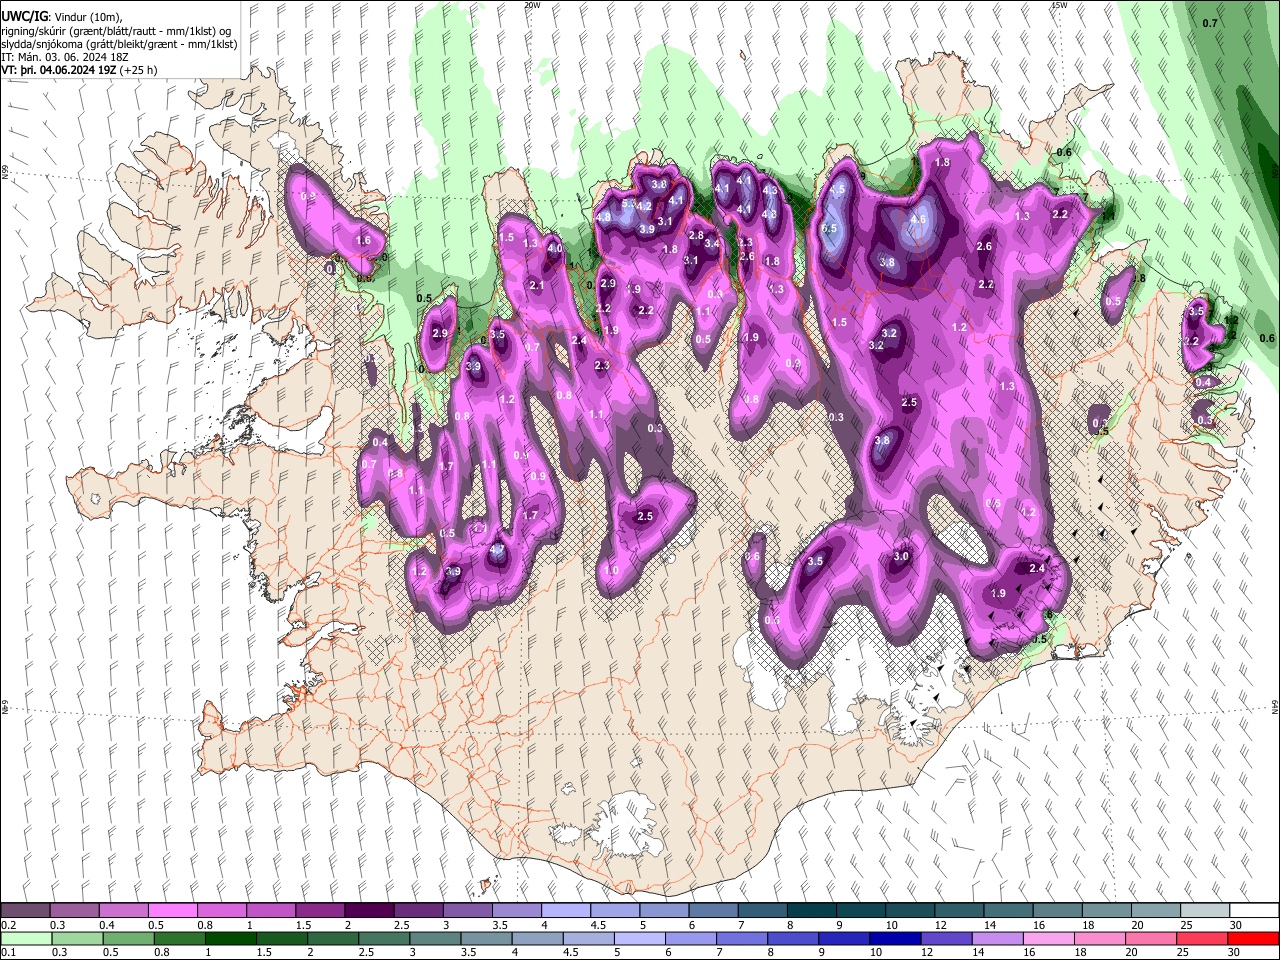
Task: Click the darkest green rain swatch, 1 to 1.5
Action: (x=230, y=938)
